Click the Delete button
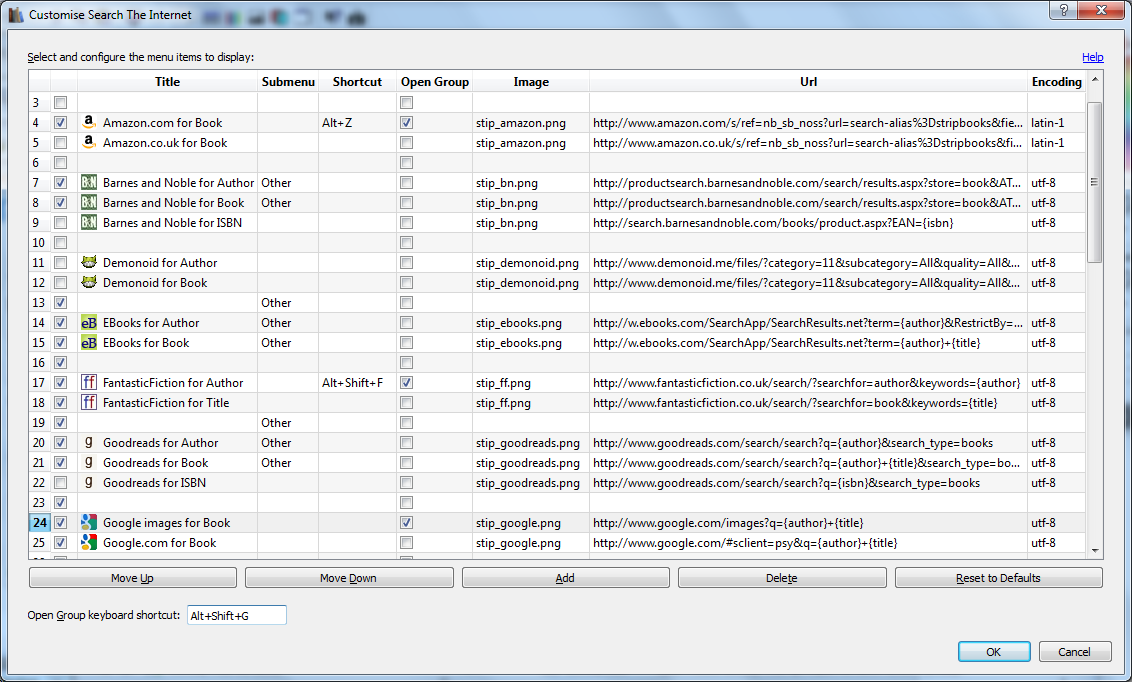This screenshot has width=1132, height=682. pyautogui.click(x=782, y=578)
